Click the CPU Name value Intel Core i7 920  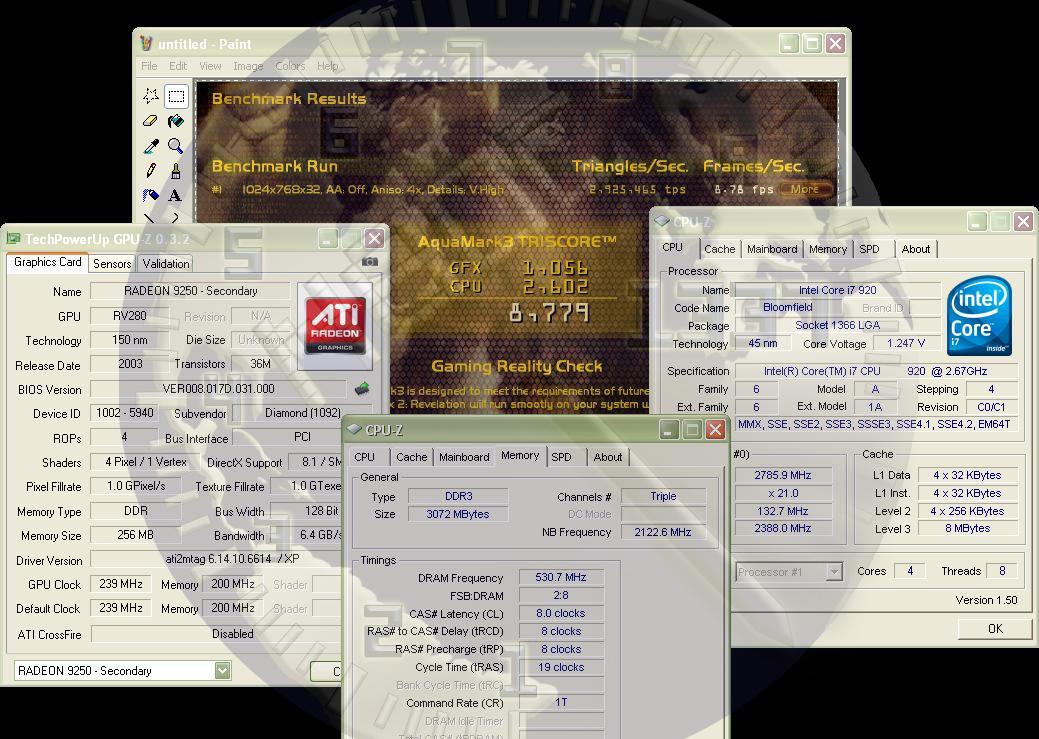(838, 290)
